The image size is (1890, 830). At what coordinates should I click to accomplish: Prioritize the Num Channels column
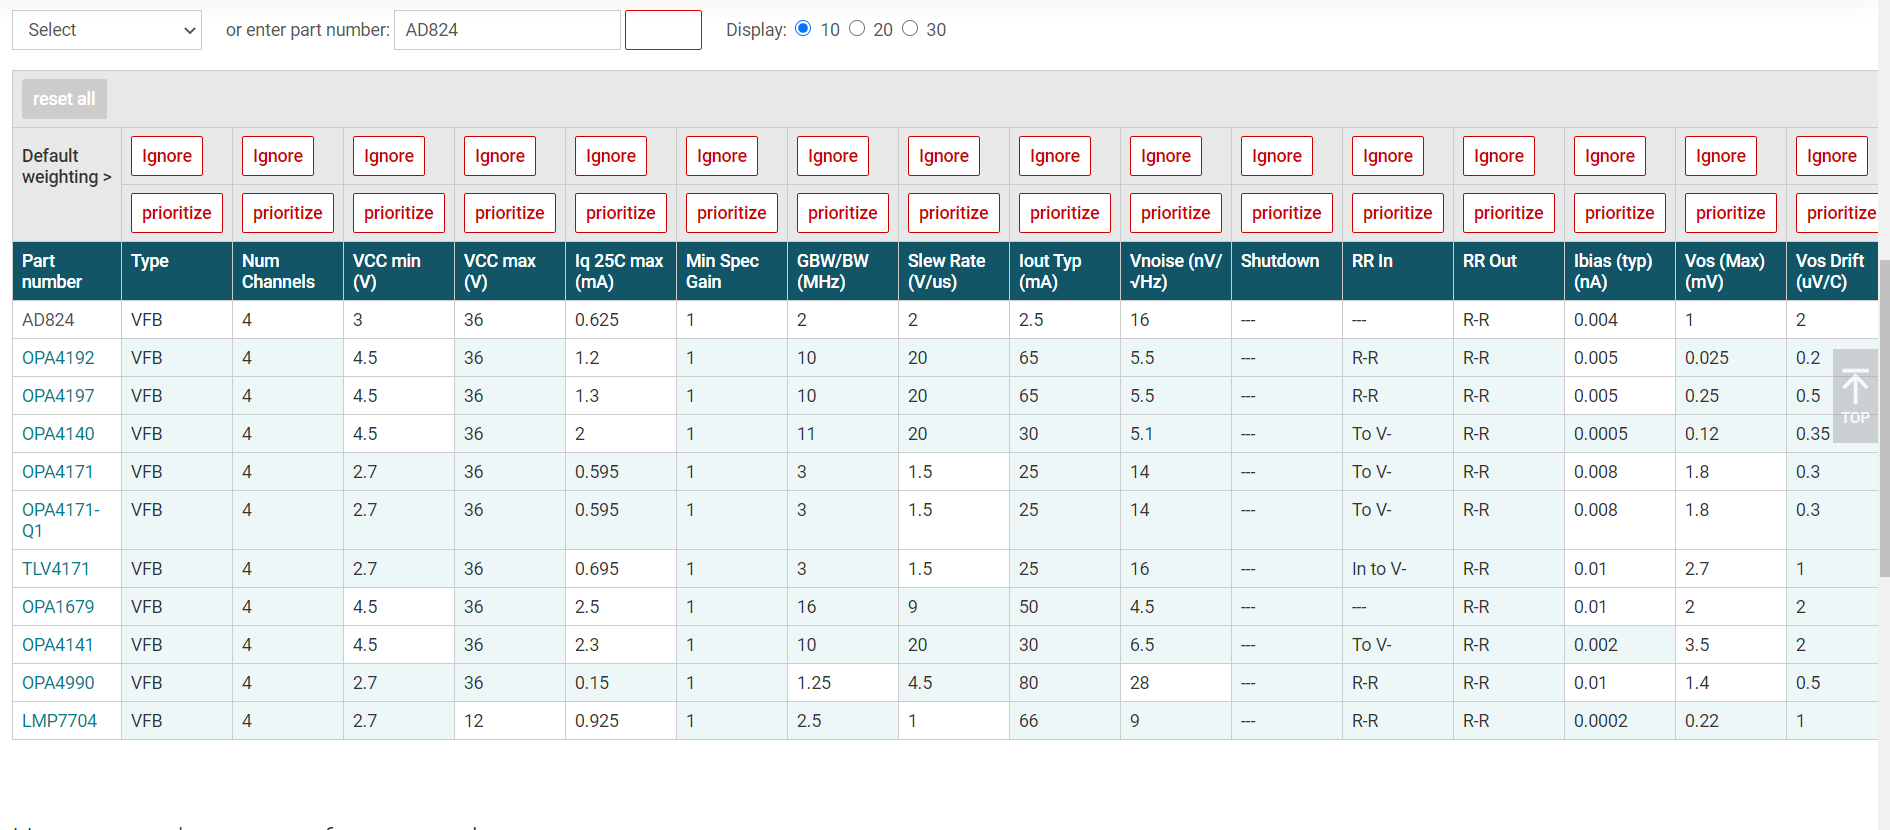(288, 213)
